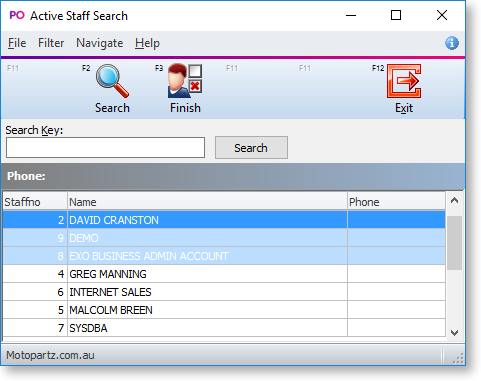
Task: Click the scrollbar down arrow
Action: (x=454, y=332)
